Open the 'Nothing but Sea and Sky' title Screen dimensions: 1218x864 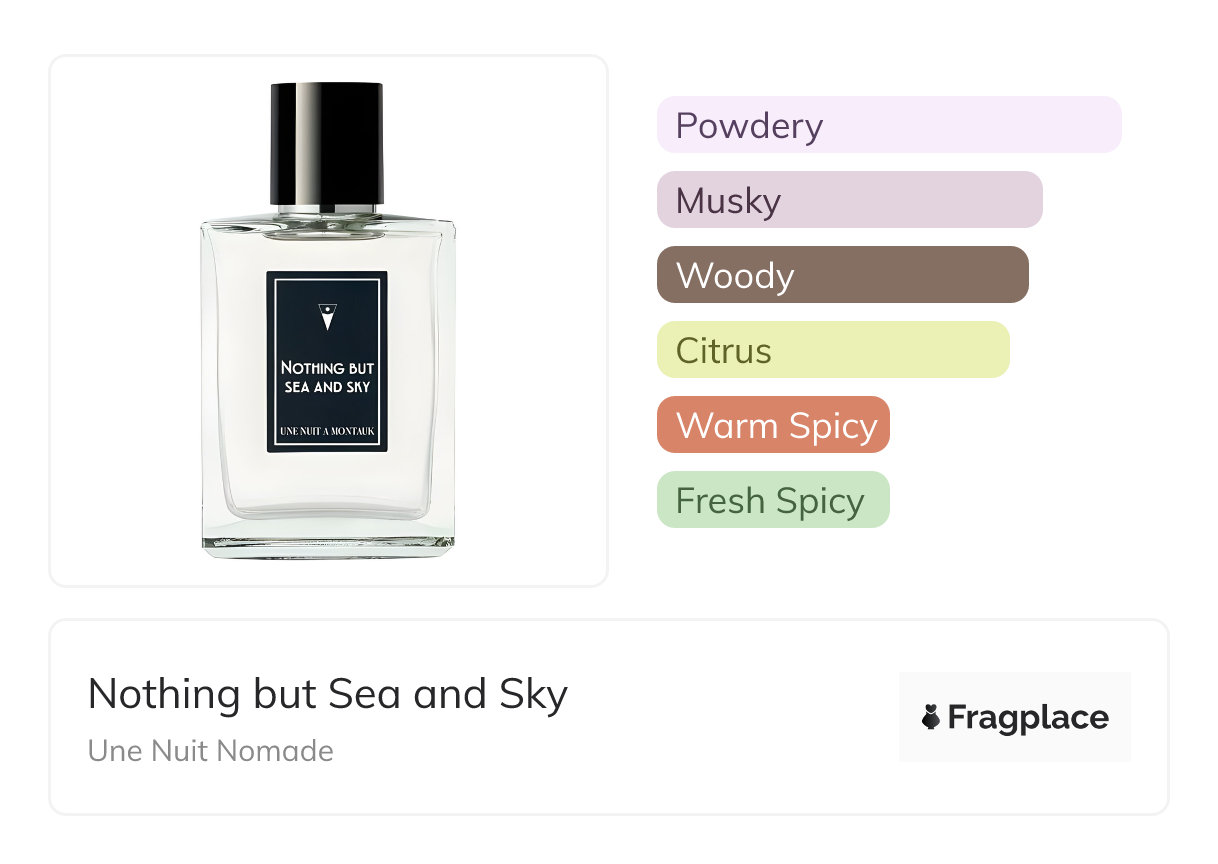[328, 694]
